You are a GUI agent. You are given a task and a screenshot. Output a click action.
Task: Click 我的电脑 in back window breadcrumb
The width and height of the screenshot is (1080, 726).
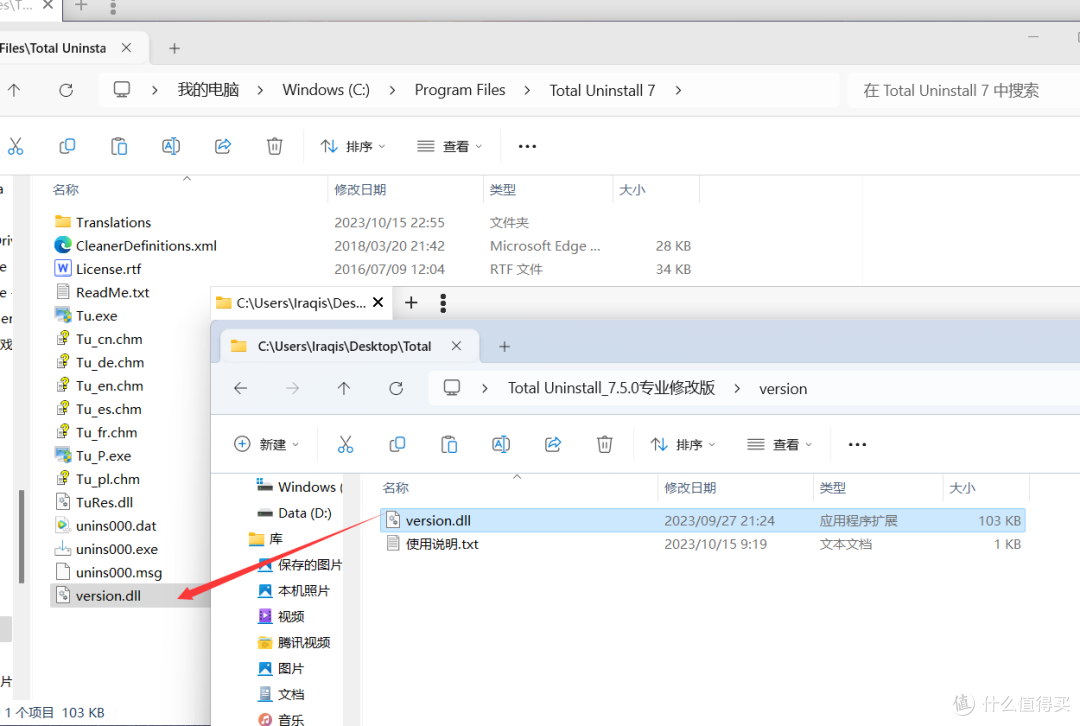point(208,90)
